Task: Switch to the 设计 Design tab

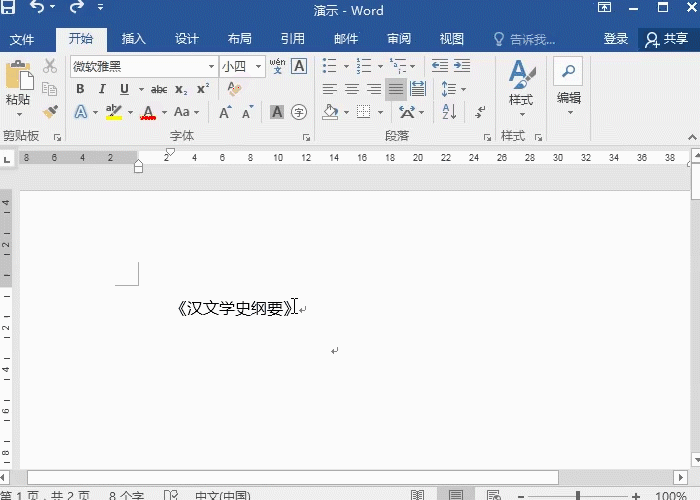Action: tap(187, 39)
